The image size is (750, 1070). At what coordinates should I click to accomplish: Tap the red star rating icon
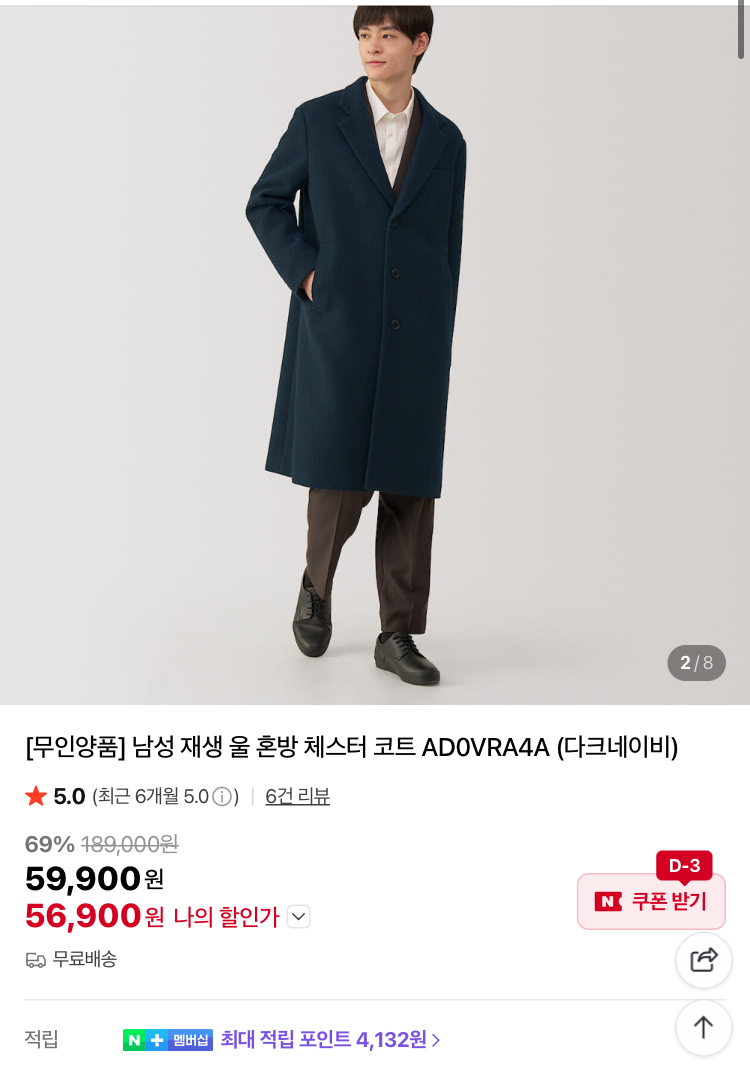pos(35,796)
